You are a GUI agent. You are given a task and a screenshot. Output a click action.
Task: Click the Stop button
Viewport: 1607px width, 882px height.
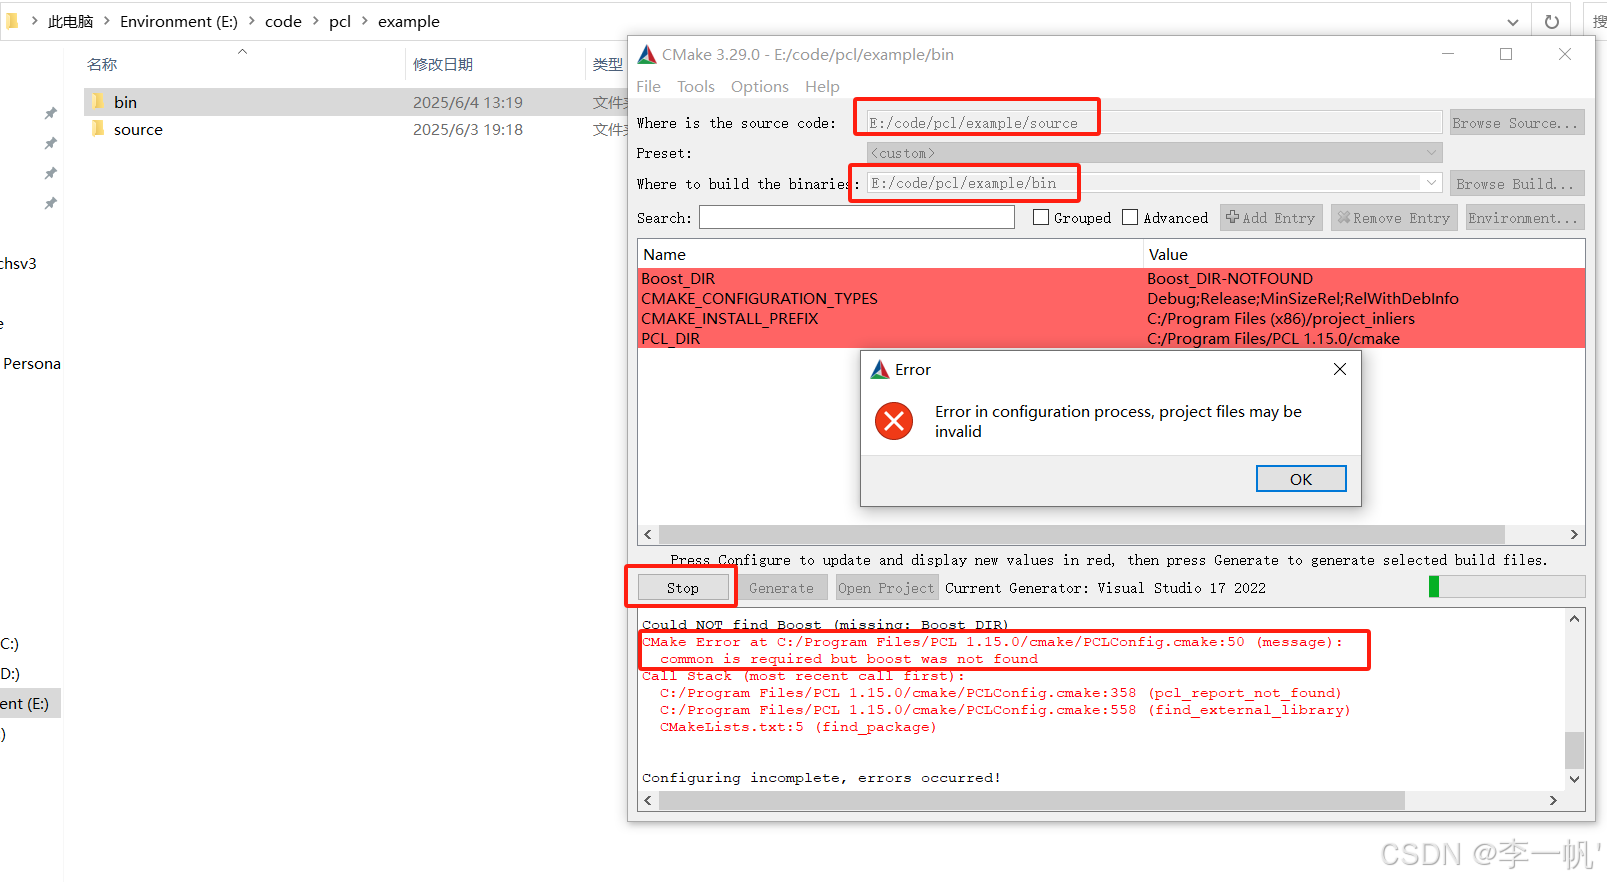click(683, 588)
